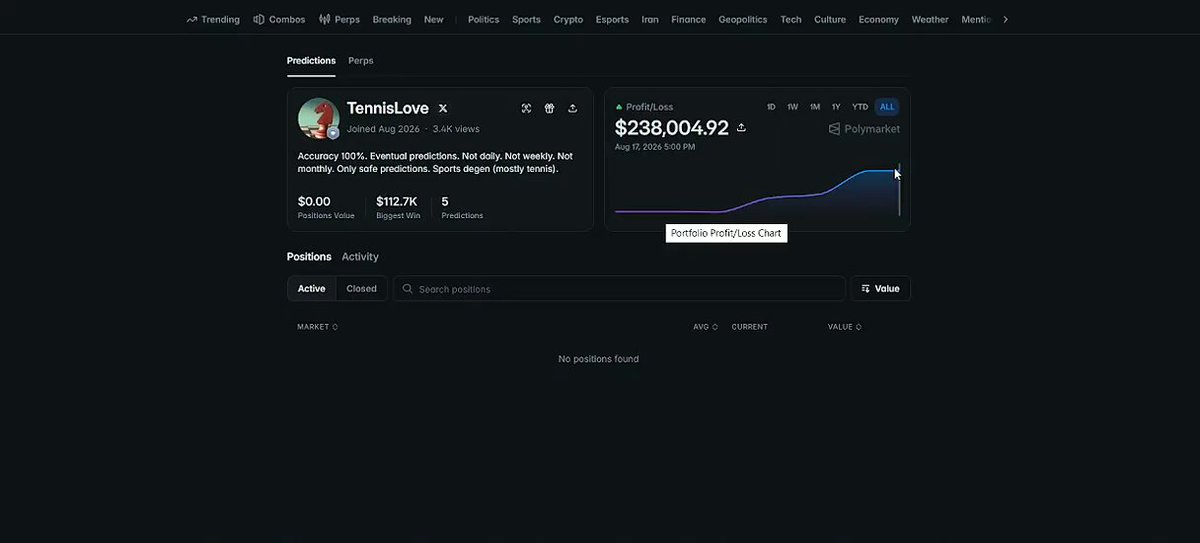Image resolution: width=1200 pixels, height=543 pixels.
Task: Open the Politics category
Action: pyautogui.click(x=483, y=19)
